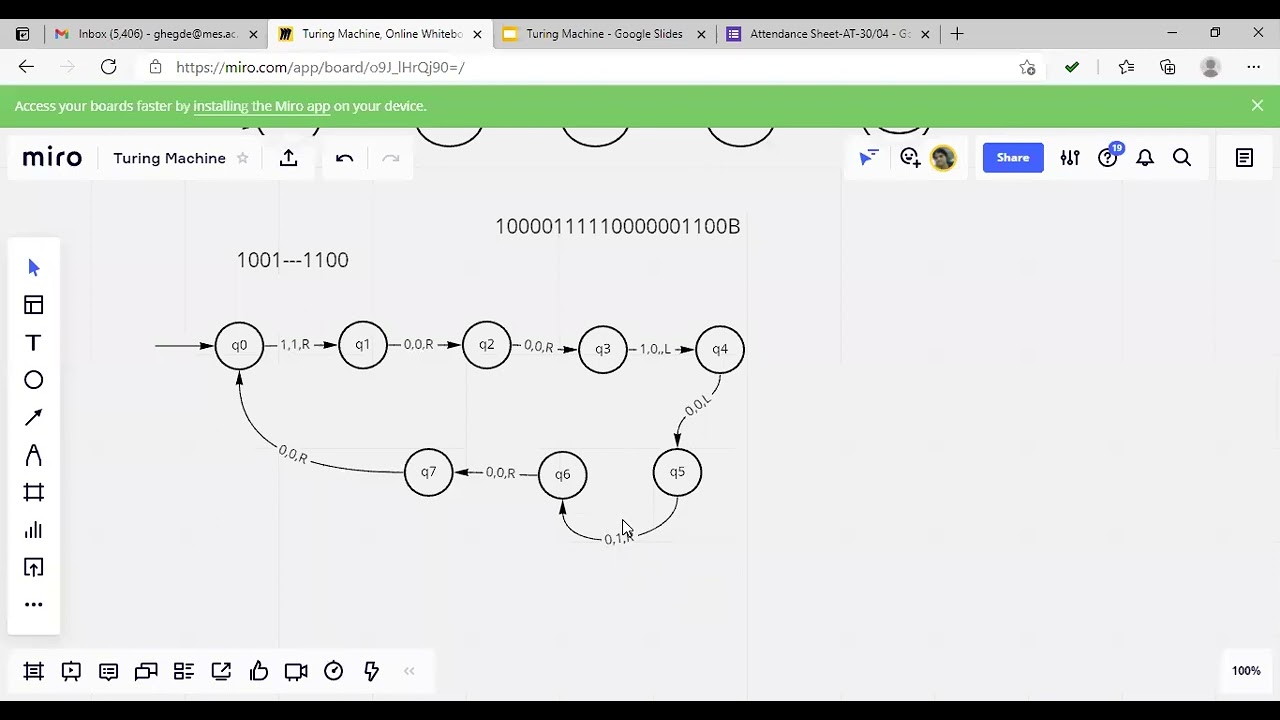1280x720 pixels.
Task: Open comments panel in bottom toolbar
Action: click(109, 671)
